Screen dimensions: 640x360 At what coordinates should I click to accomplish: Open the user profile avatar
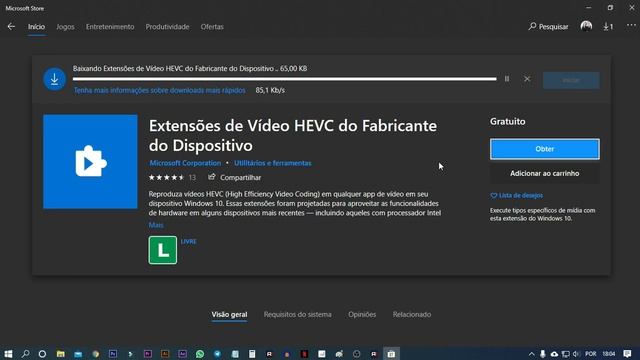[x=586, y=27]
